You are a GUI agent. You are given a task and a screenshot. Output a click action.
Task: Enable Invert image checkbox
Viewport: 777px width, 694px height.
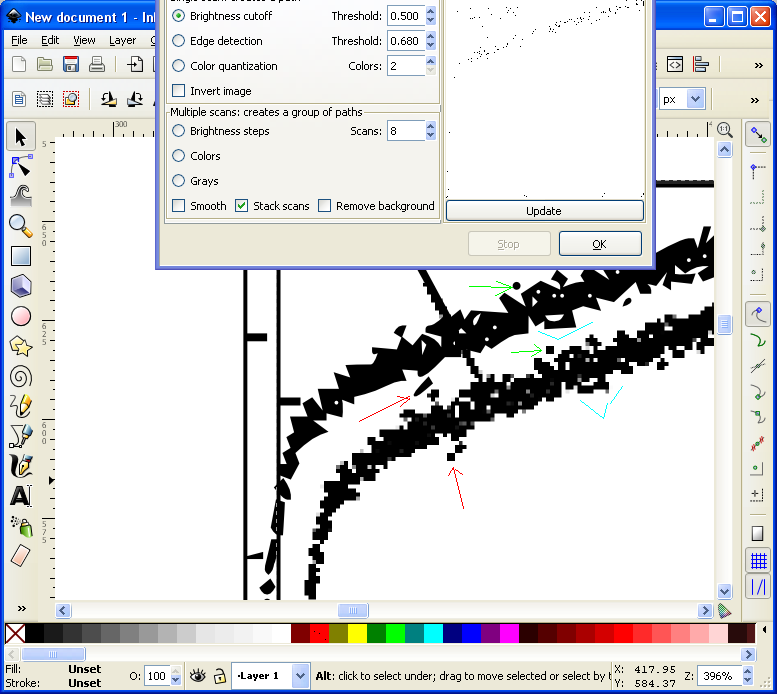[178, 91]
